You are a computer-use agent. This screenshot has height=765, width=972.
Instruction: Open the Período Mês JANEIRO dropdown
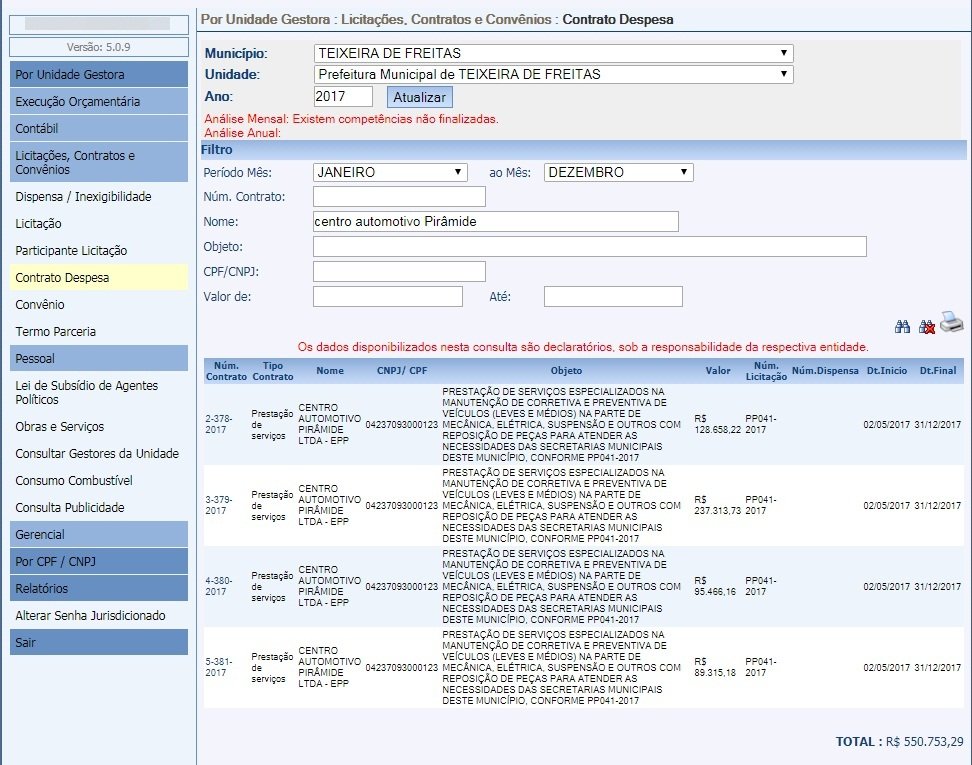(390, 172)
